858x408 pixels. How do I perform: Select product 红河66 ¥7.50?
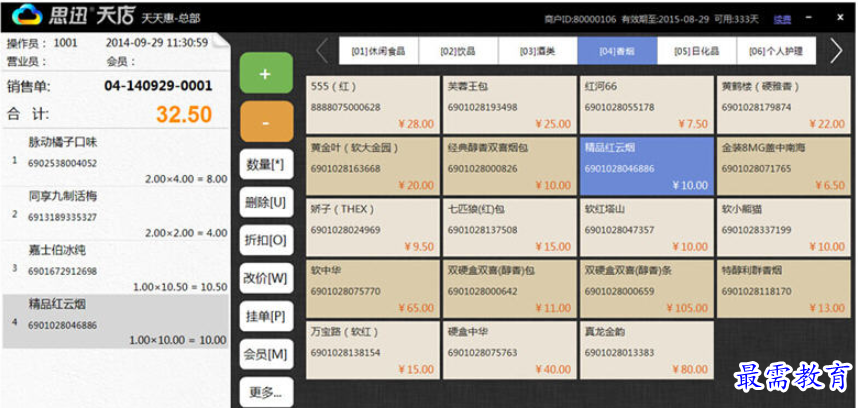coord(647,105)
